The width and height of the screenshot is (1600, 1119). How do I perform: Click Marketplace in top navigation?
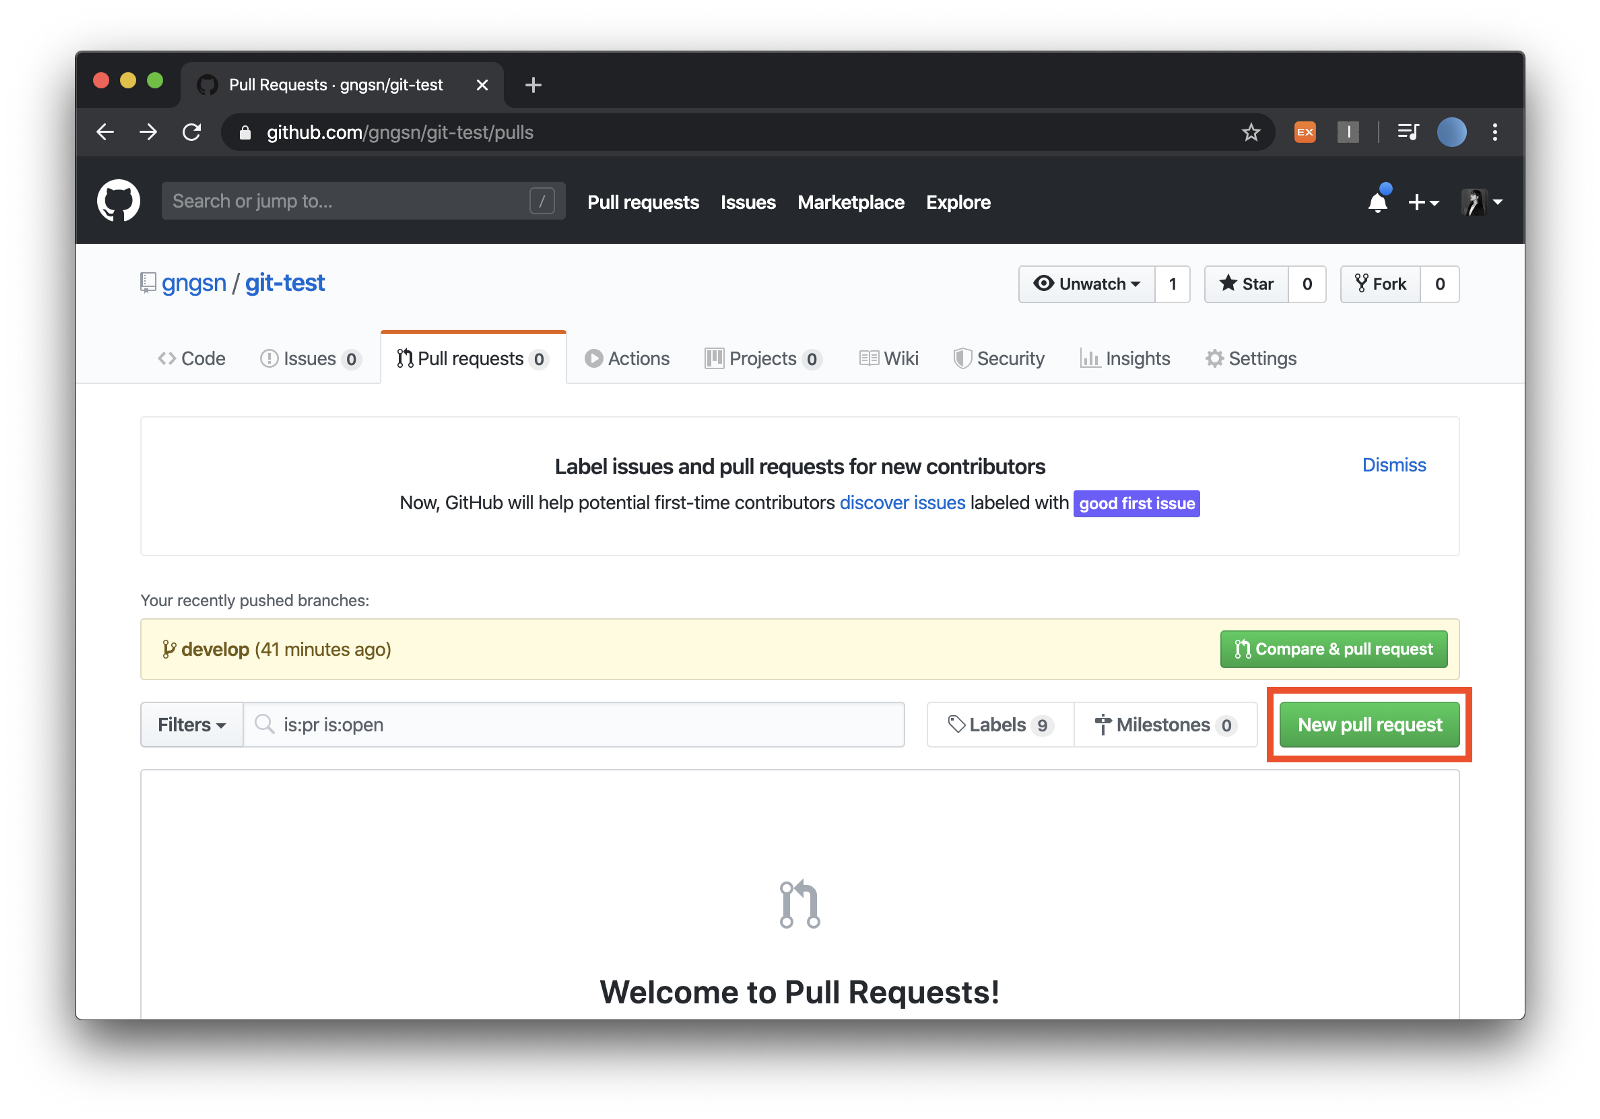point(851,202)
